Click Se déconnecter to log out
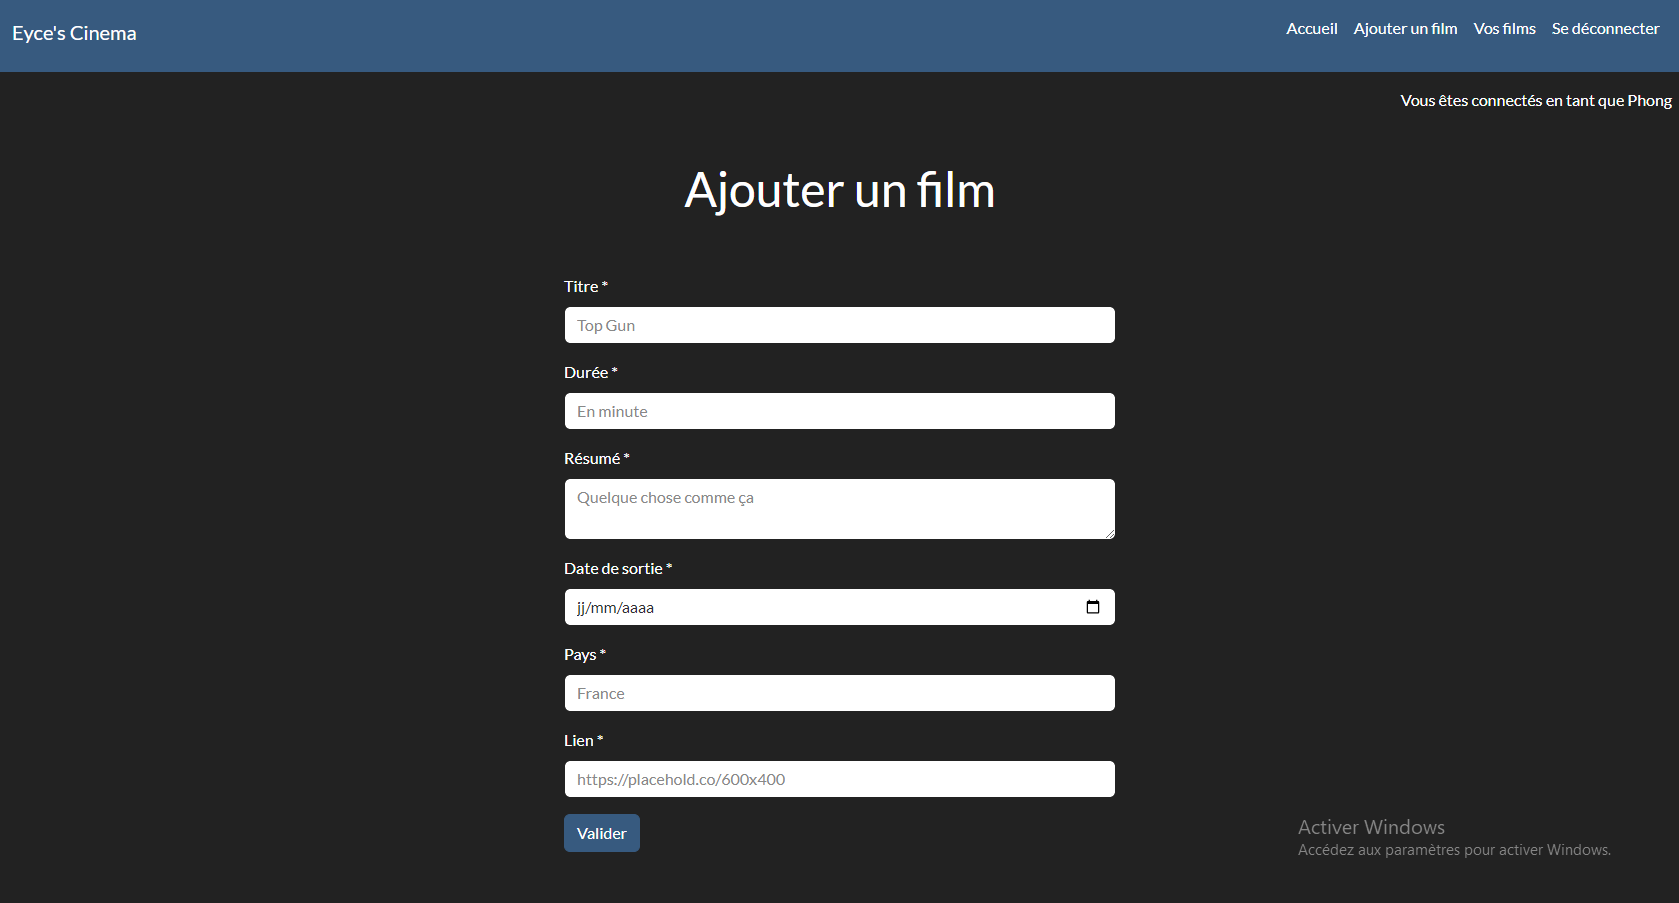1679x903 pixels. (x=1605, y=28)
